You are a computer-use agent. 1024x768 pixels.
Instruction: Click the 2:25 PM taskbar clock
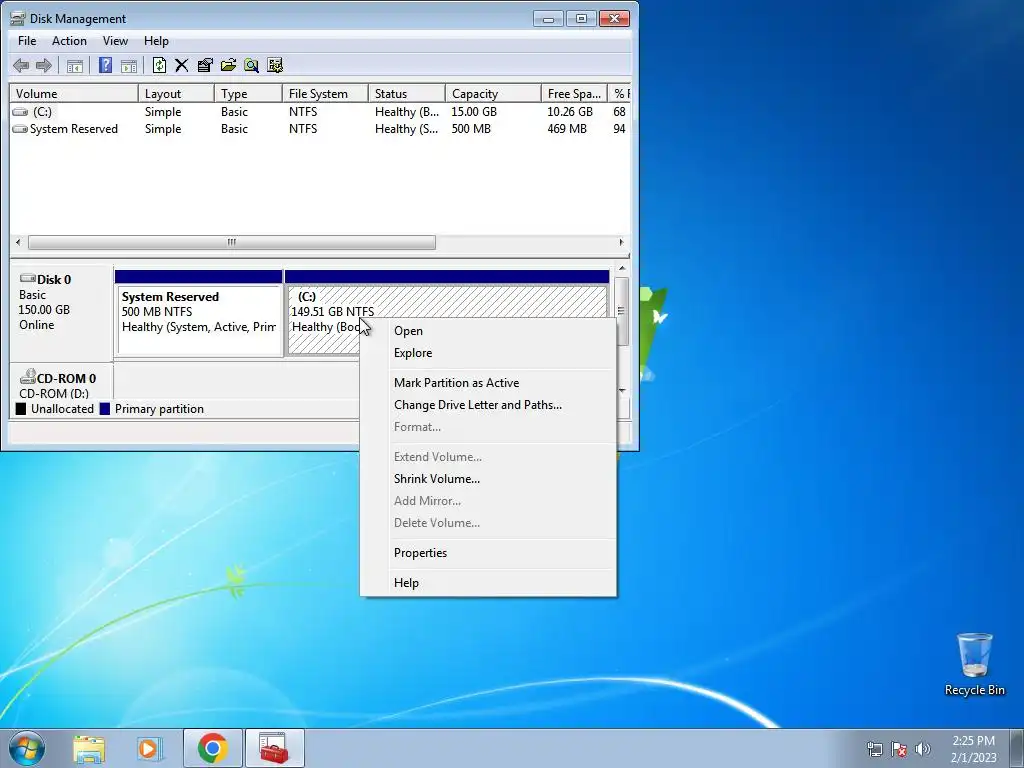point(973,741)
